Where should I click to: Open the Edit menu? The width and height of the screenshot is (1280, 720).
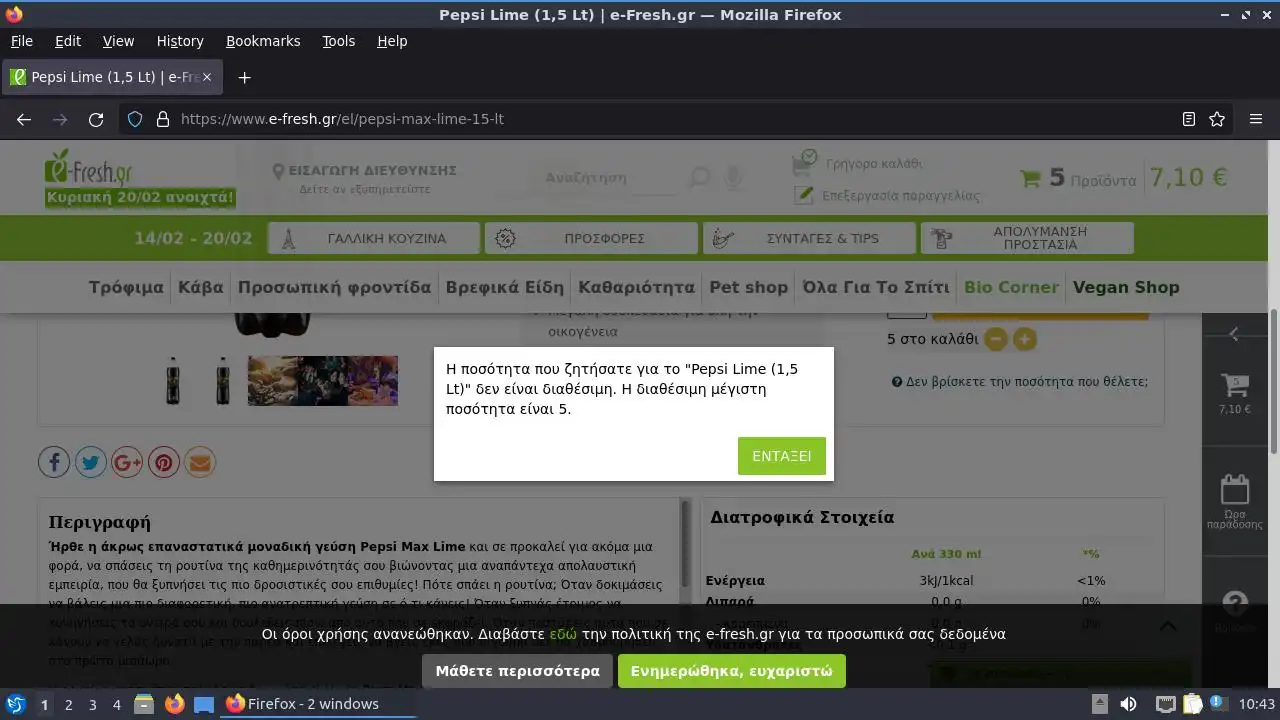tap(68, 41)
